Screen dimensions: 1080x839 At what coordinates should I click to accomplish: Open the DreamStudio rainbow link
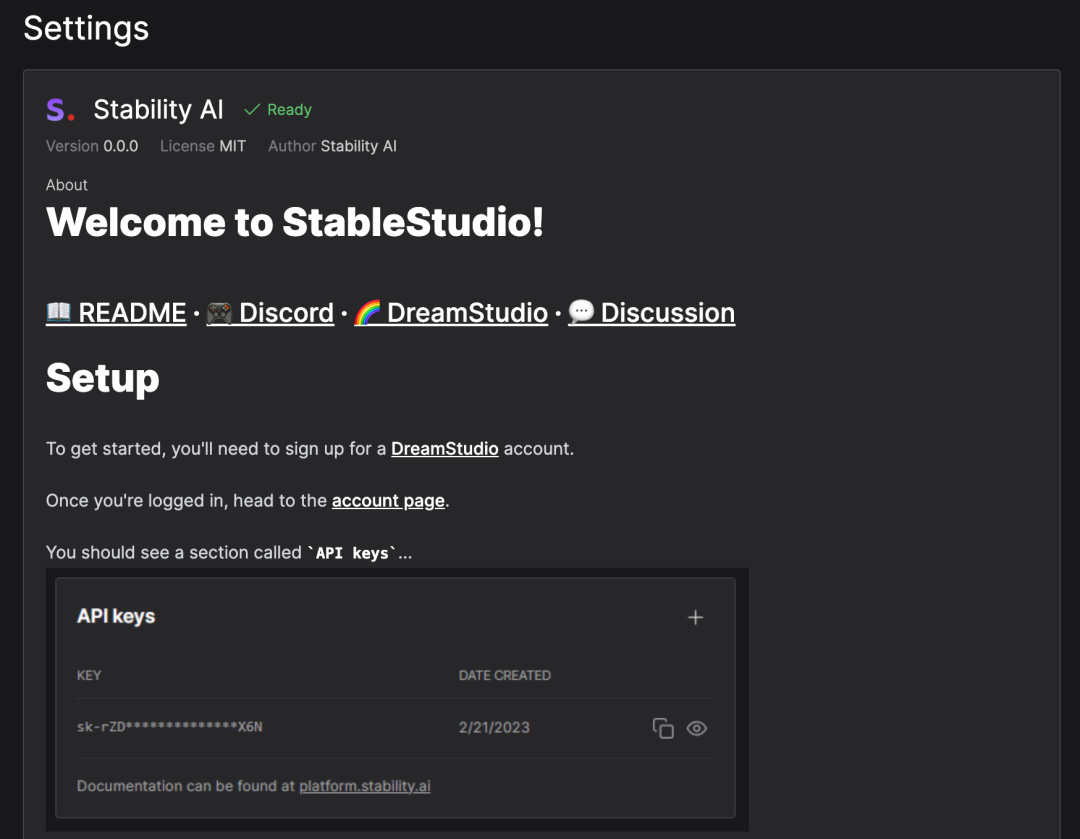pyautogui.click(x=451, y=313)
